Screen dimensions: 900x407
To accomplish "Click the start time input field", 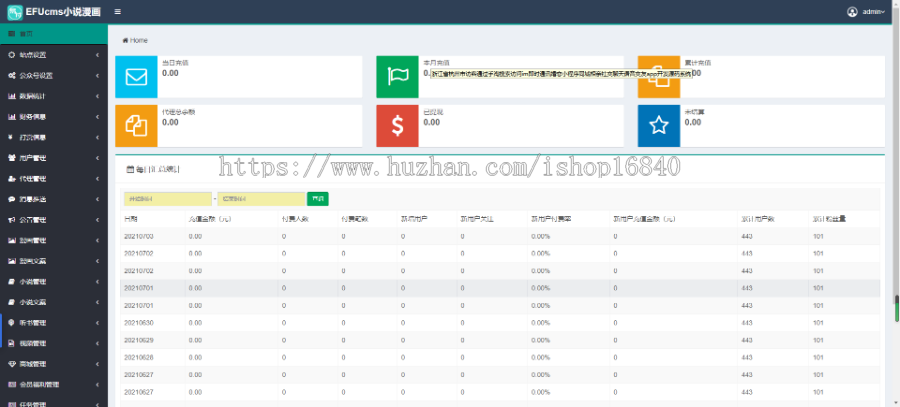I will coord(168,199).
